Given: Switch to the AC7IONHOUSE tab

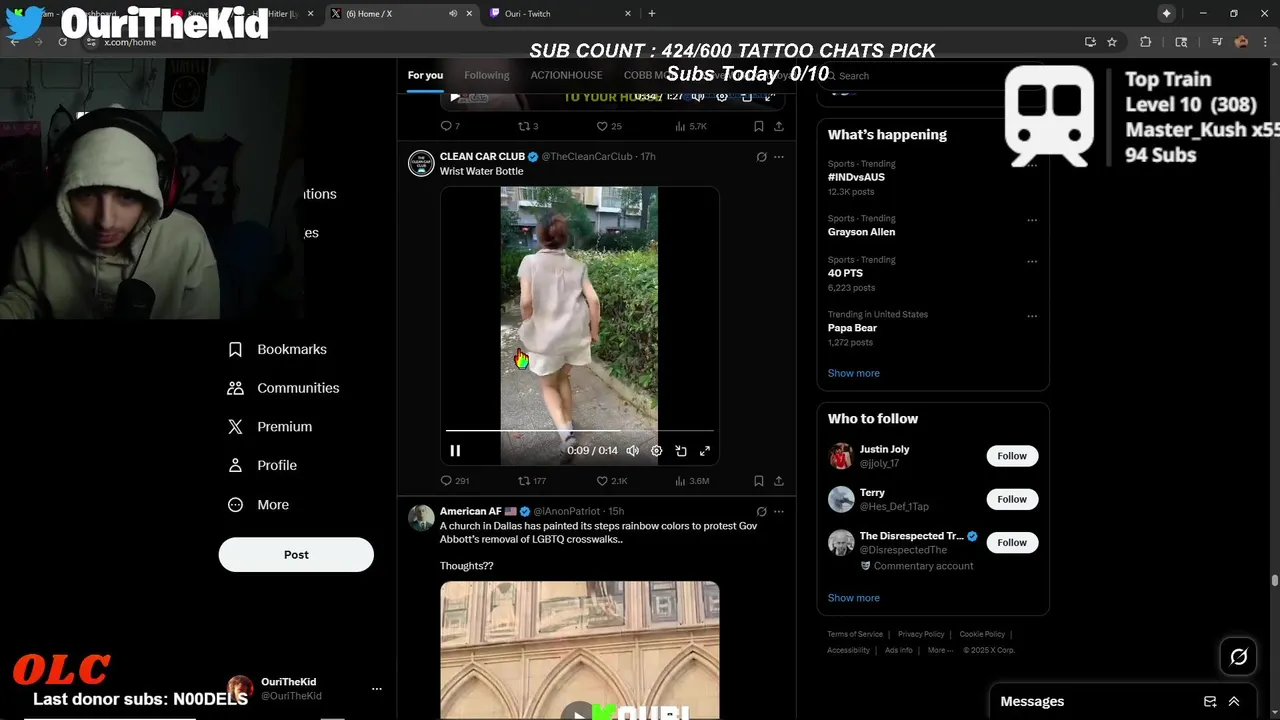Looking at the screenshot, I should (566, 75).
